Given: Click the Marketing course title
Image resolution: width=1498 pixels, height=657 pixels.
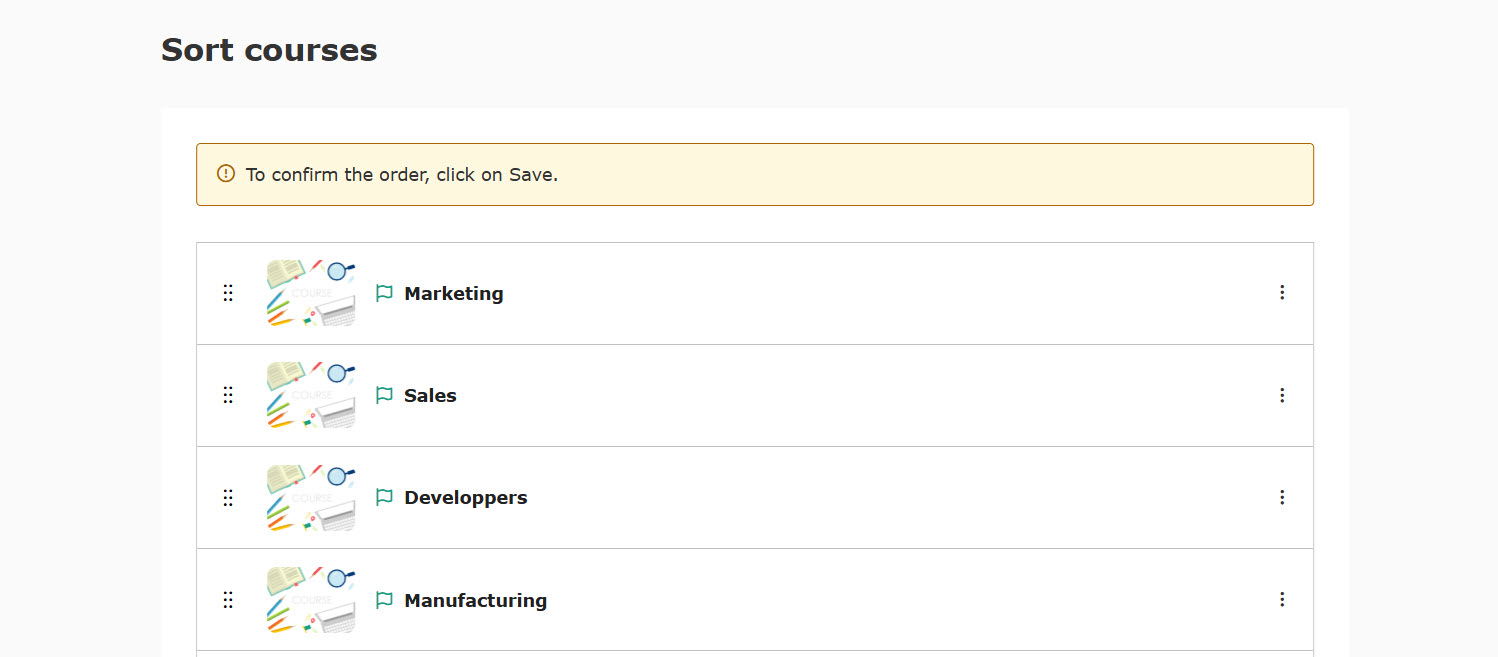Looking at the screenshot, I should click(x=453, y=293).
